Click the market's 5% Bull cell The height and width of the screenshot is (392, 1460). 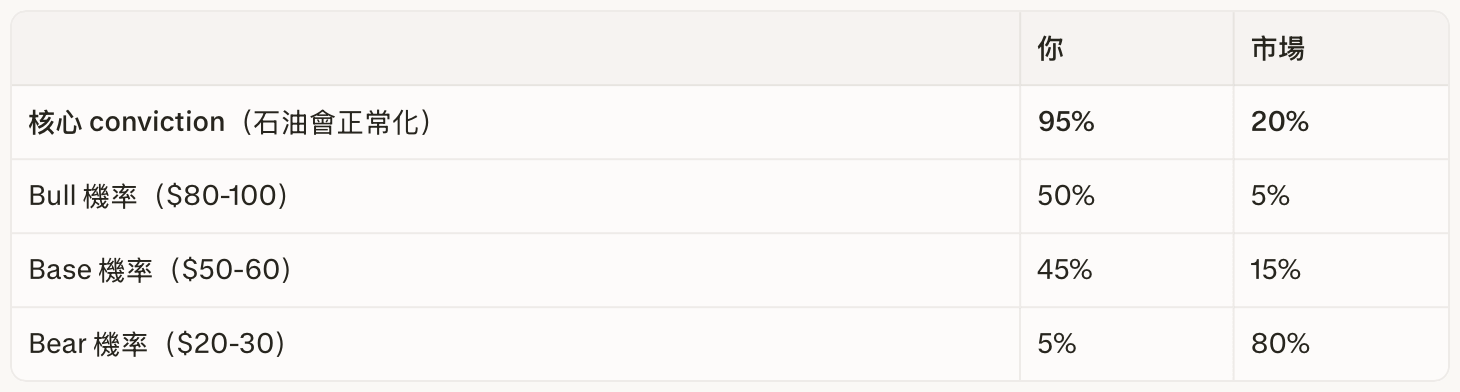[1270, 197]
